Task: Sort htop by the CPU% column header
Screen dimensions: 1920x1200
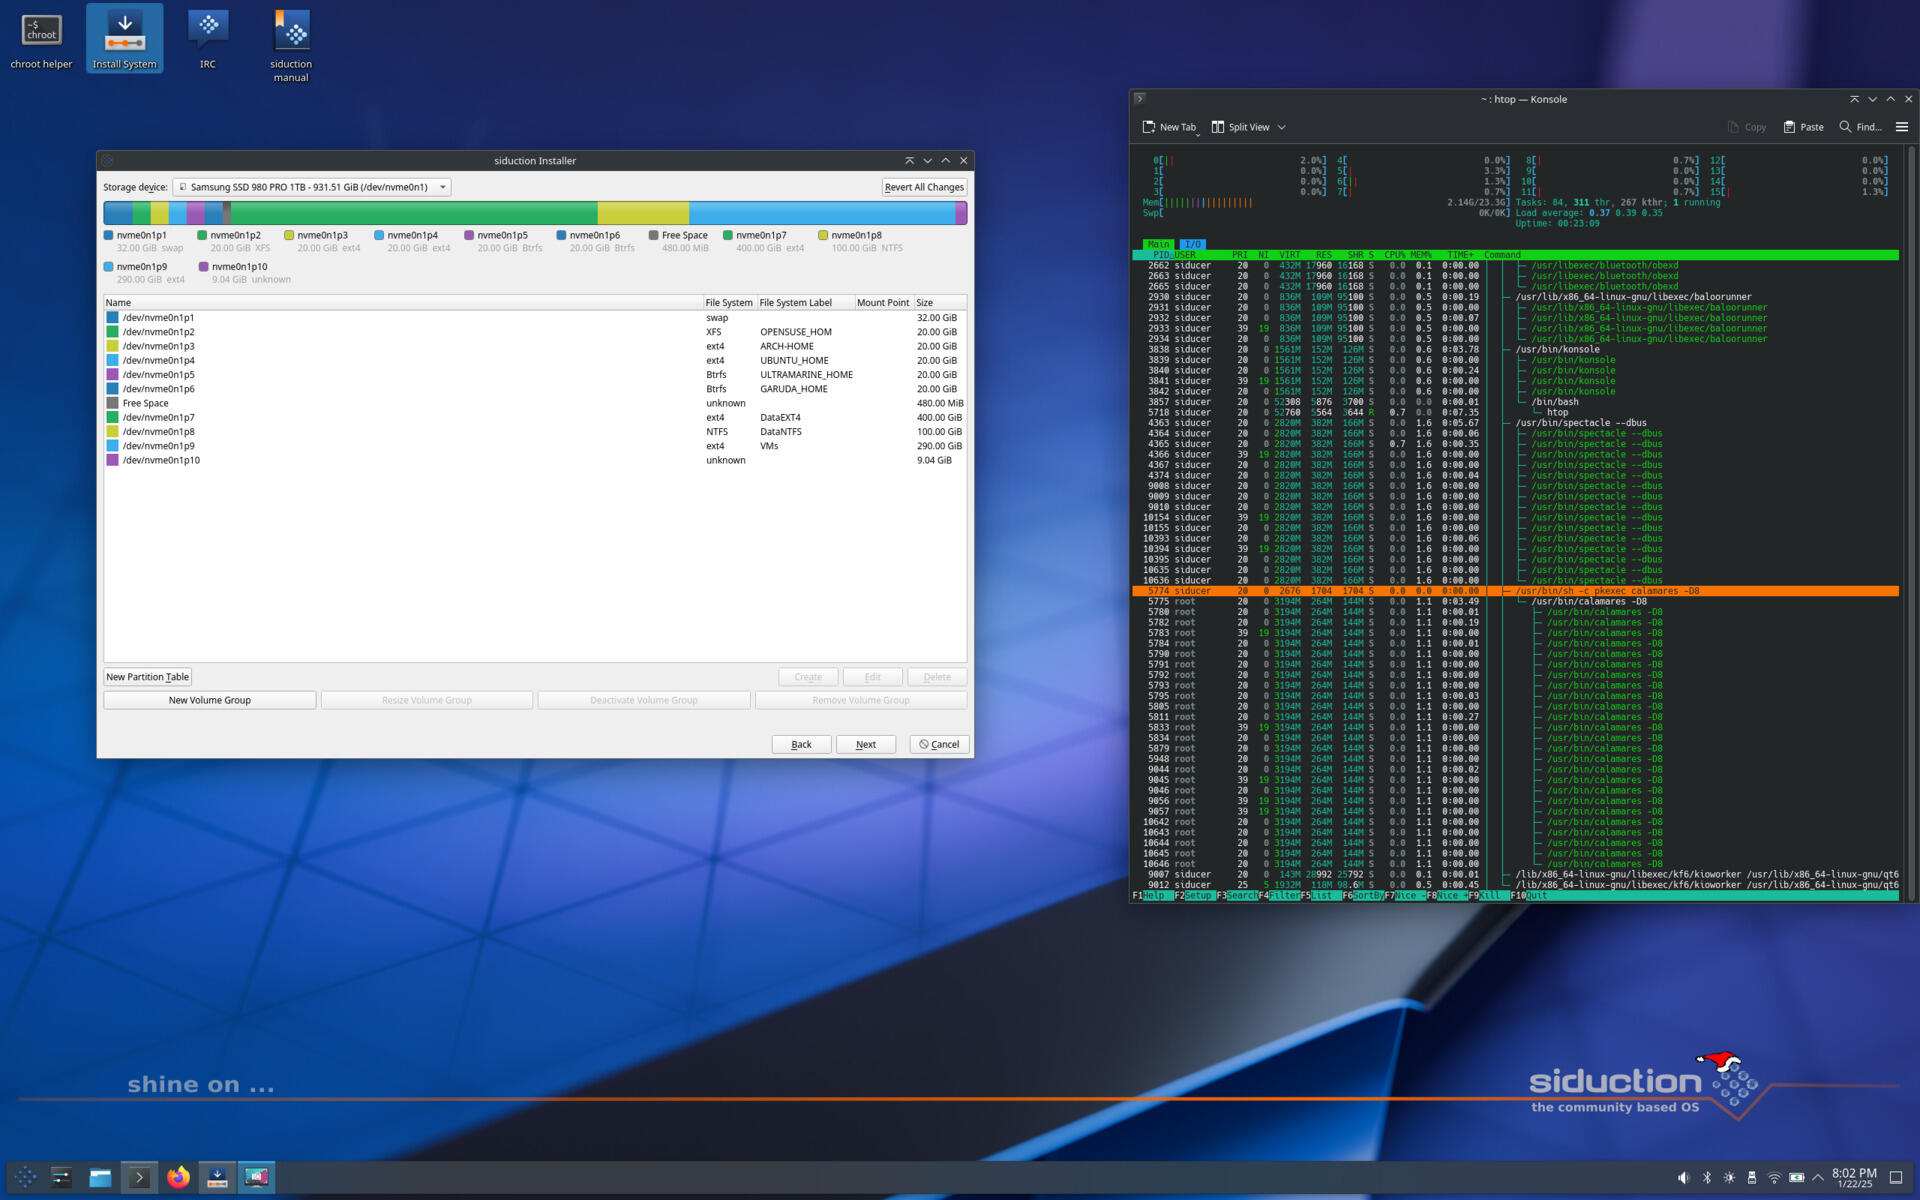Action: click(x=1394, y=255)
